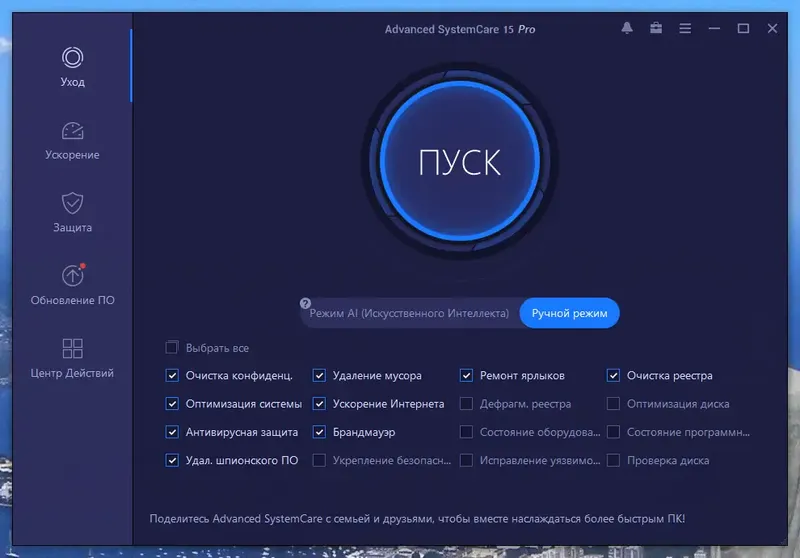Uncheck Антивирусная защита checkbox
The image size is (800, 558).
click(172, 432)
